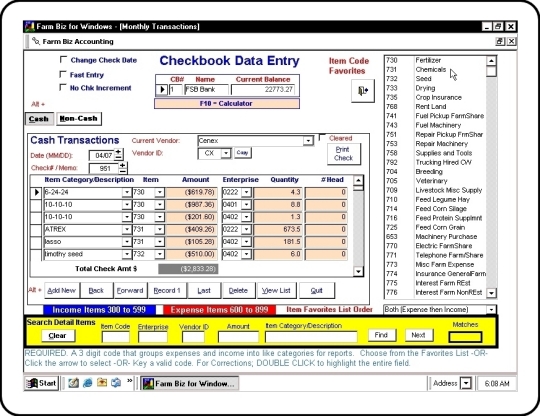
Task: Switch to the Non-Cash tab
Action: point(79,118)
